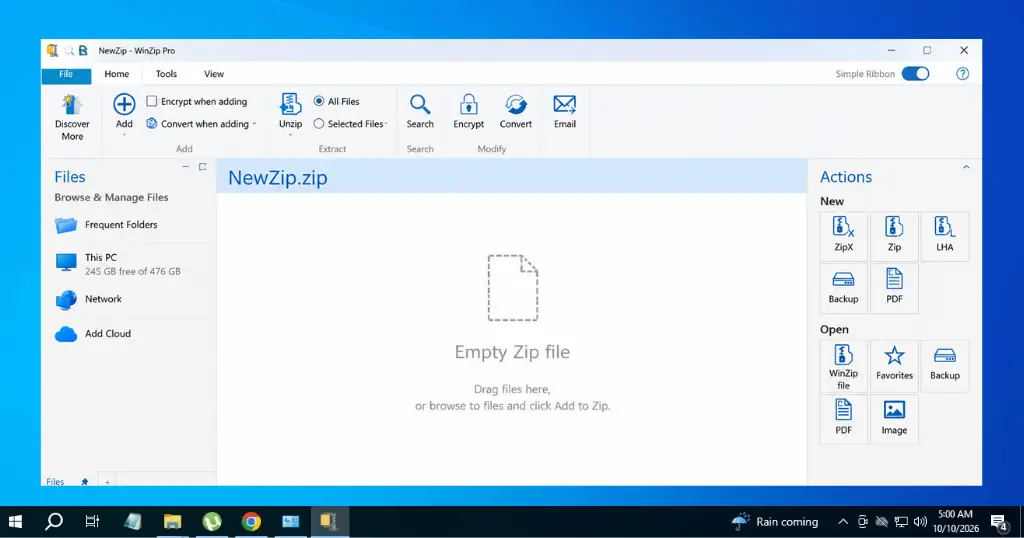Viewport: 1024px width, 538px height.
Task: Open a WinZip file from Actions
Action: [x=843, y=366]
